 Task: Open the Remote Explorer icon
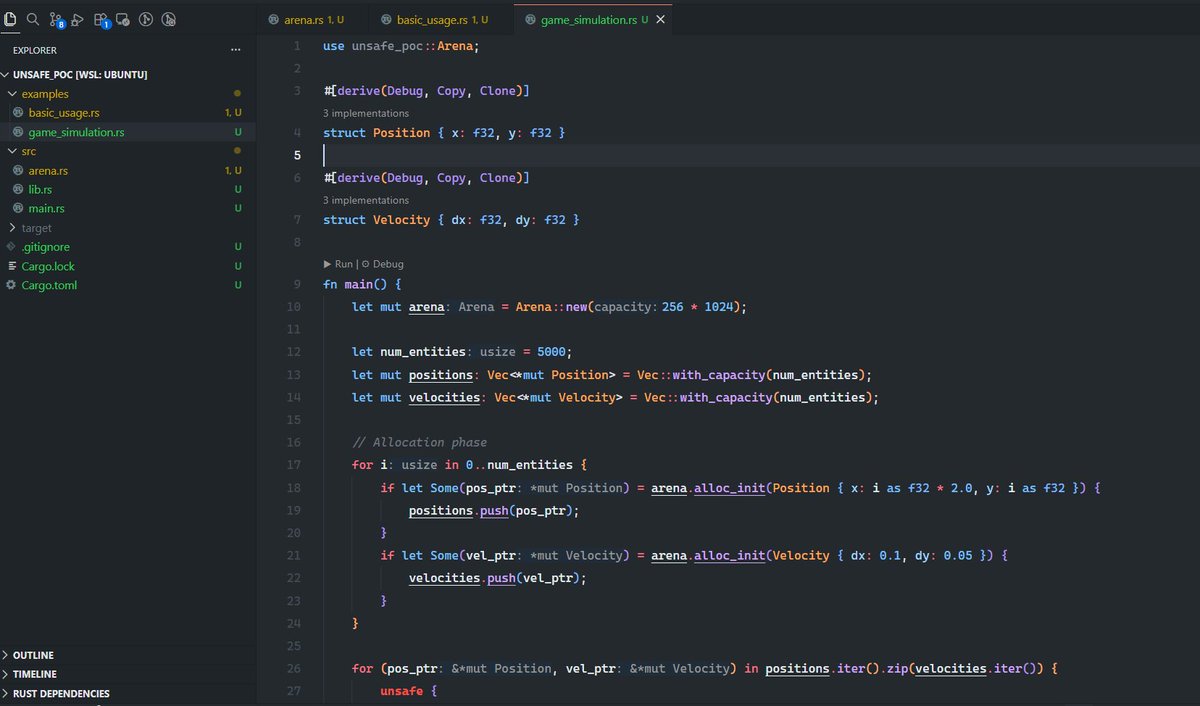click(122, 19)
